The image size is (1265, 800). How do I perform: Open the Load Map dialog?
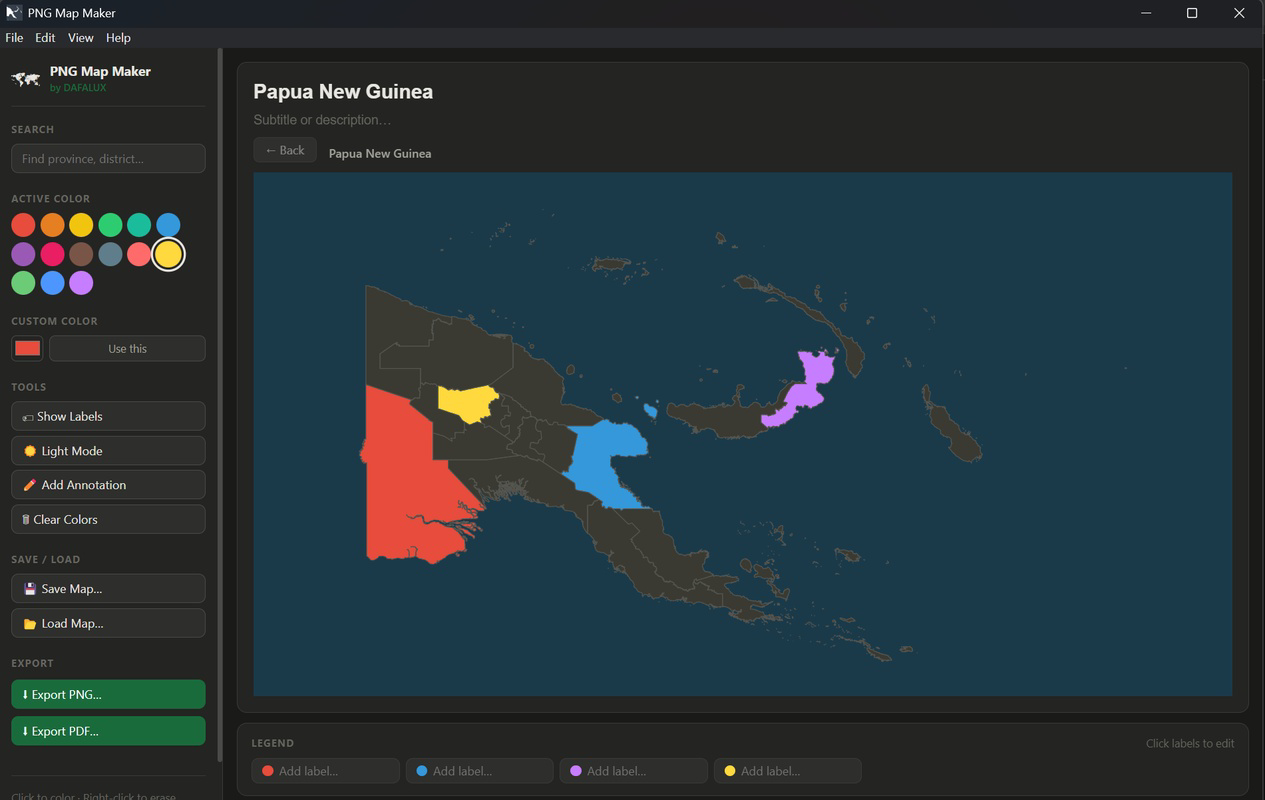pyautogui.click(x=108, y=623)
